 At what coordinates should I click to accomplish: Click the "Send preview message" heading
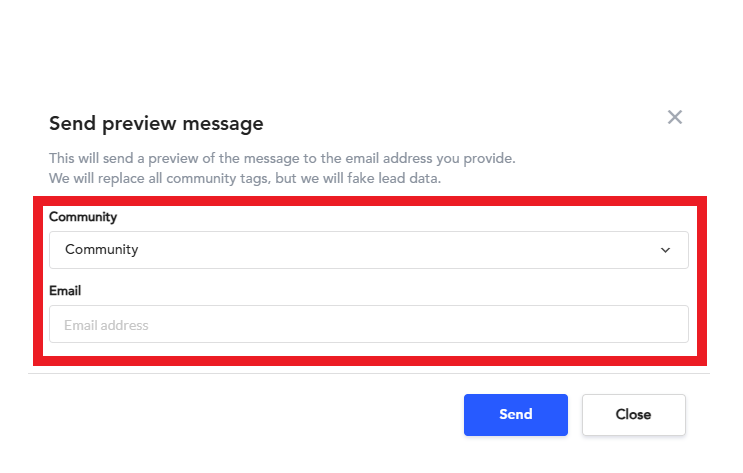[x=156, y=124]
